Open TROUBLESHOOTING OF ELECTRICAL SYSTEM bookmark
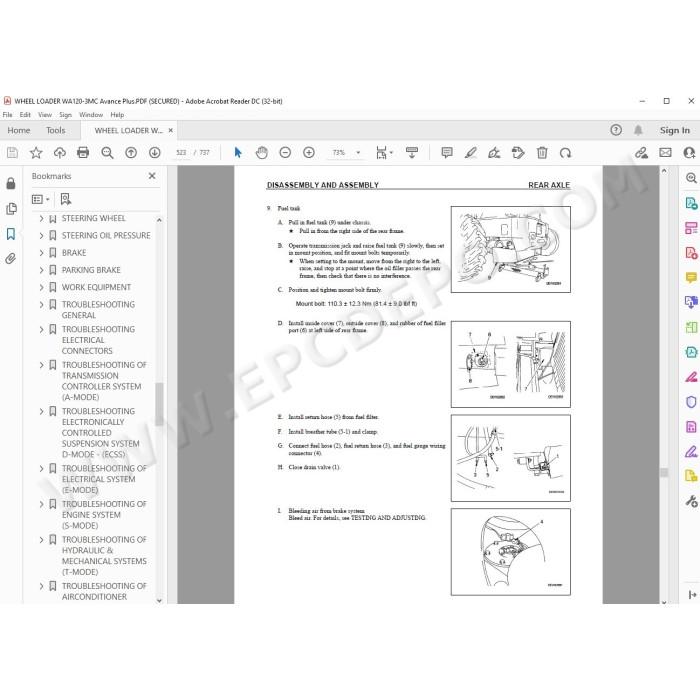The width and height of the screenshot is (700, 700). click(x=104, y=479)
